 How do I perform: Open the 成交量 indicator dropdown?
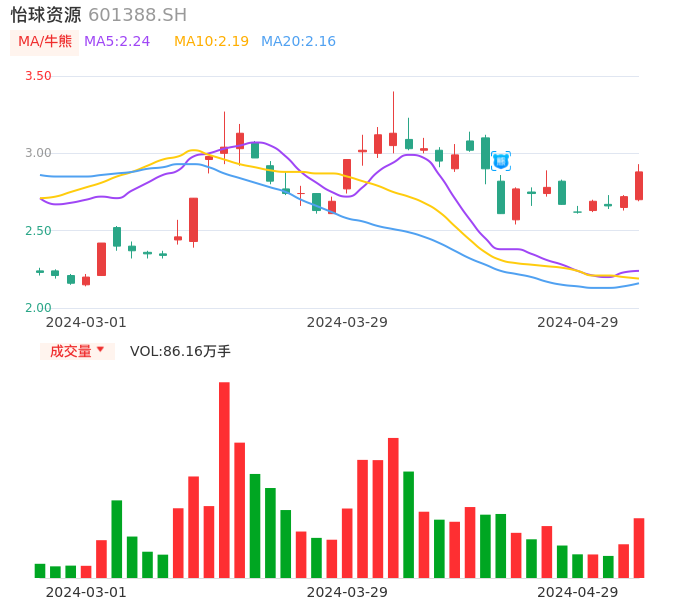[78, 351]
